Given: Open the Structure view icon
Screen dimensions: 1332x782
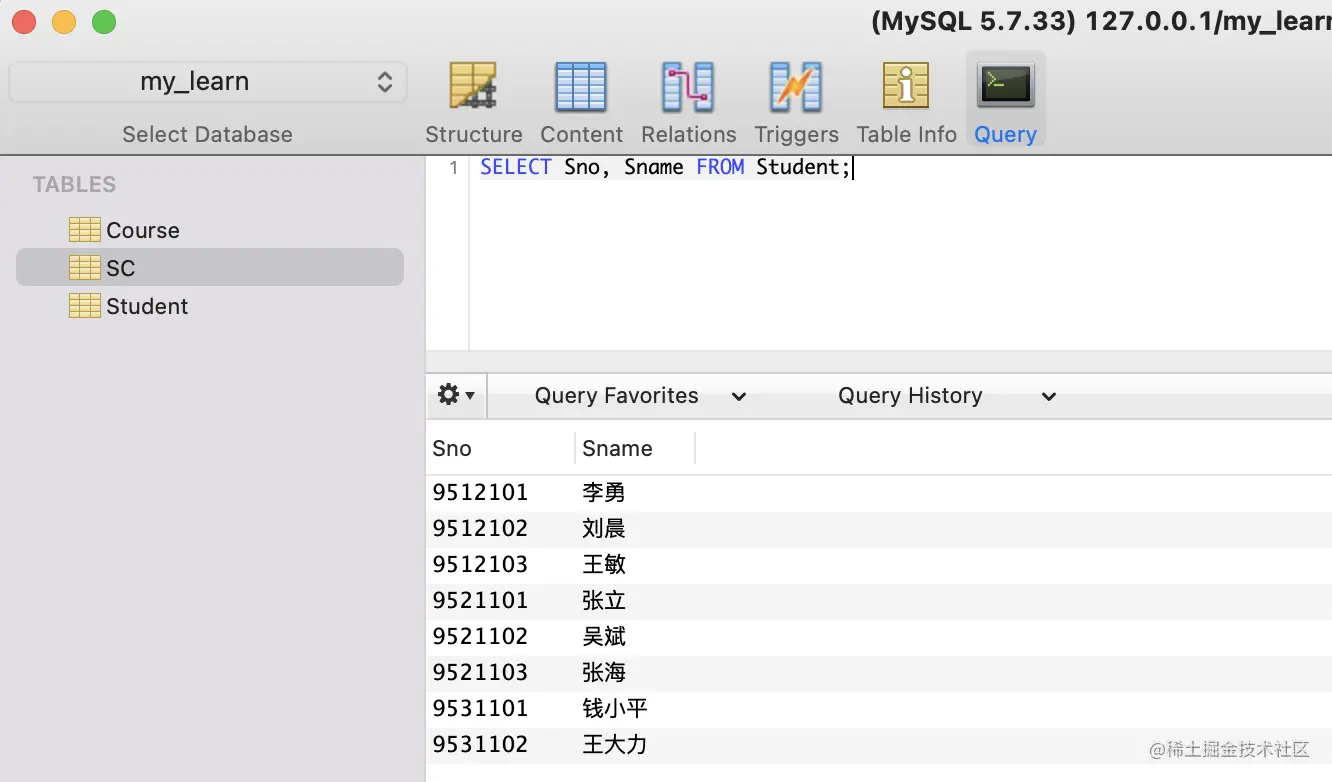Looking at the screenshot, I should 473,88.
